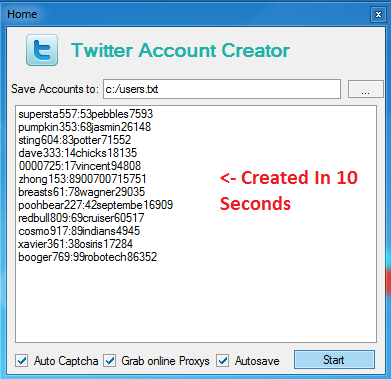Select the line "zhong153:8900700715751"
391x379 pixels.
82,179
